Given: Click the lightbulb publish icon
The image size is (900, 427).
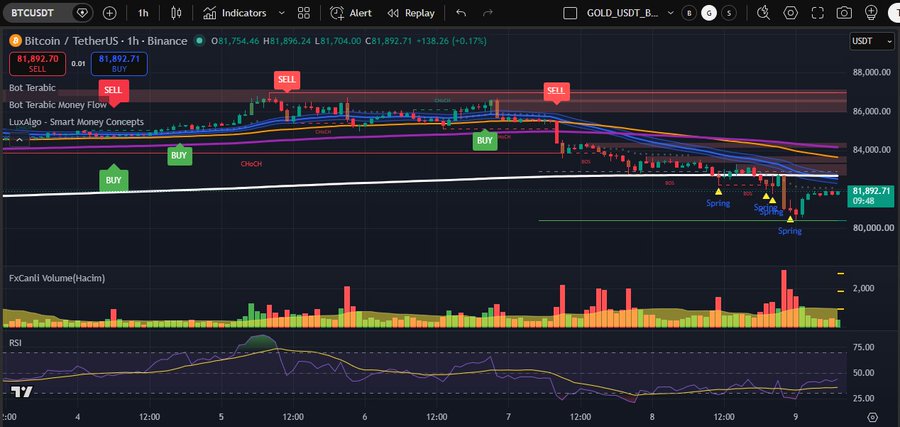Looking at the screenshot, I should tap(872, 13).
